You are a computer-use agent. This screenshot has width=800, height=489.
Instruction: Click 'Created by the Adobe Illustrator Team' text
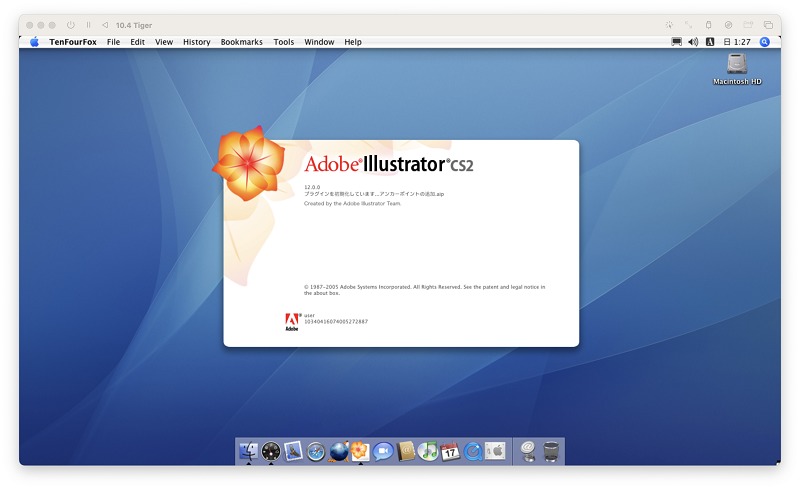tap(353, 203)
